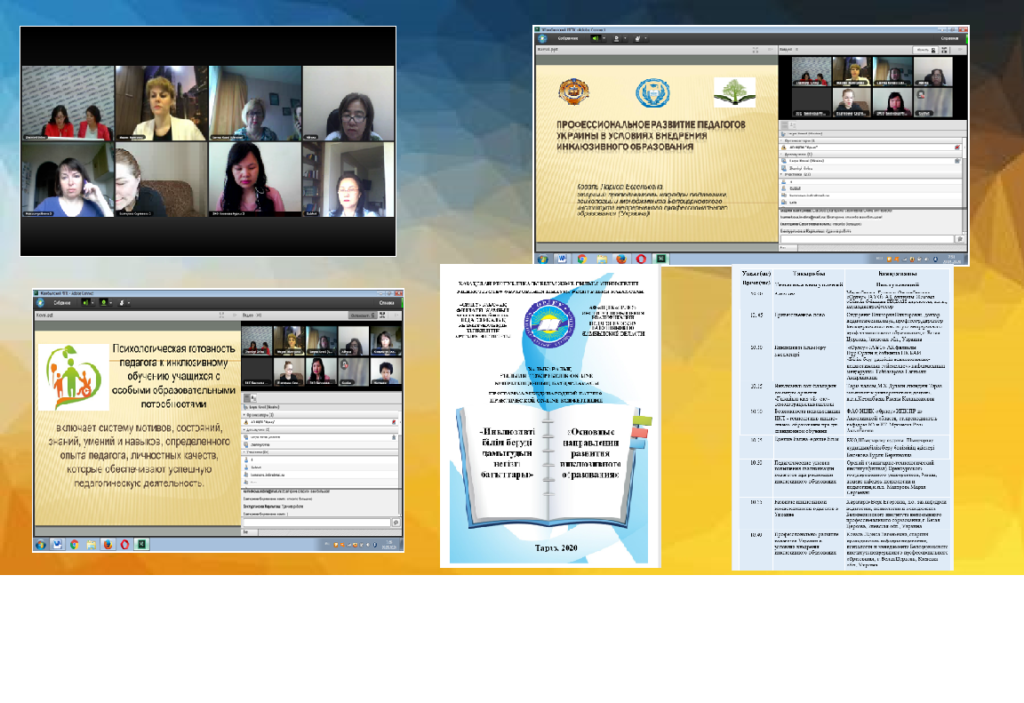Launch Firefox from the top-right window's taskbar

point(620,258)
